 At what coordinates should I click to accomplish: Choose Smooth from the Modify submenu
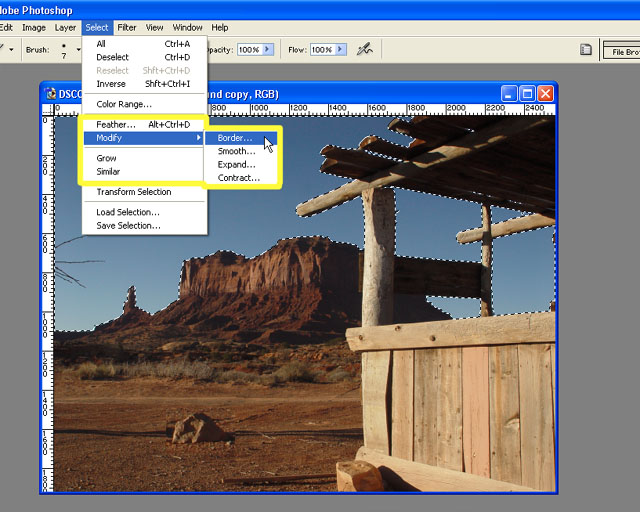(x=241, y=151)
